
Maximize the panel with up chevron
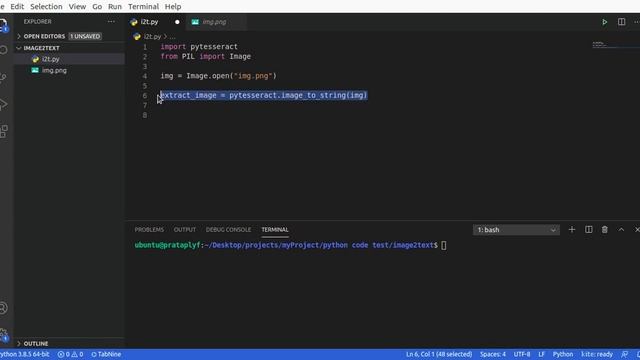click(621, 230)
